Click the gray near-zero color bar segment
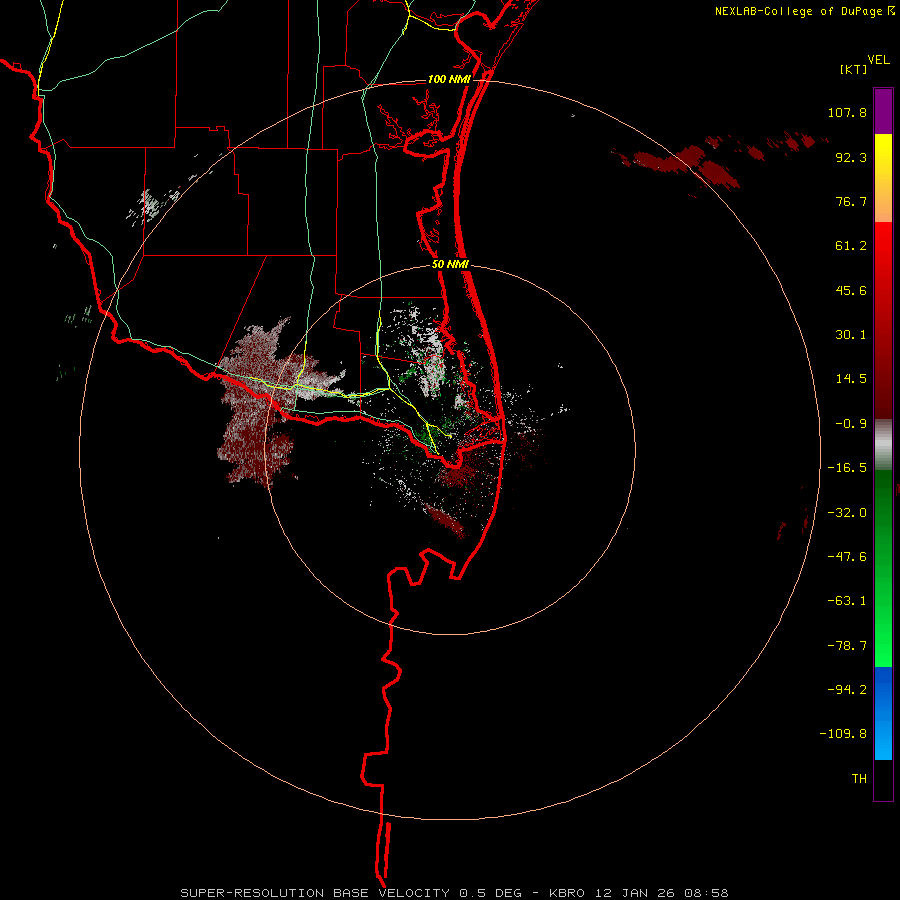This screenshot has width=900, height=900. click(x=883, y=445)
